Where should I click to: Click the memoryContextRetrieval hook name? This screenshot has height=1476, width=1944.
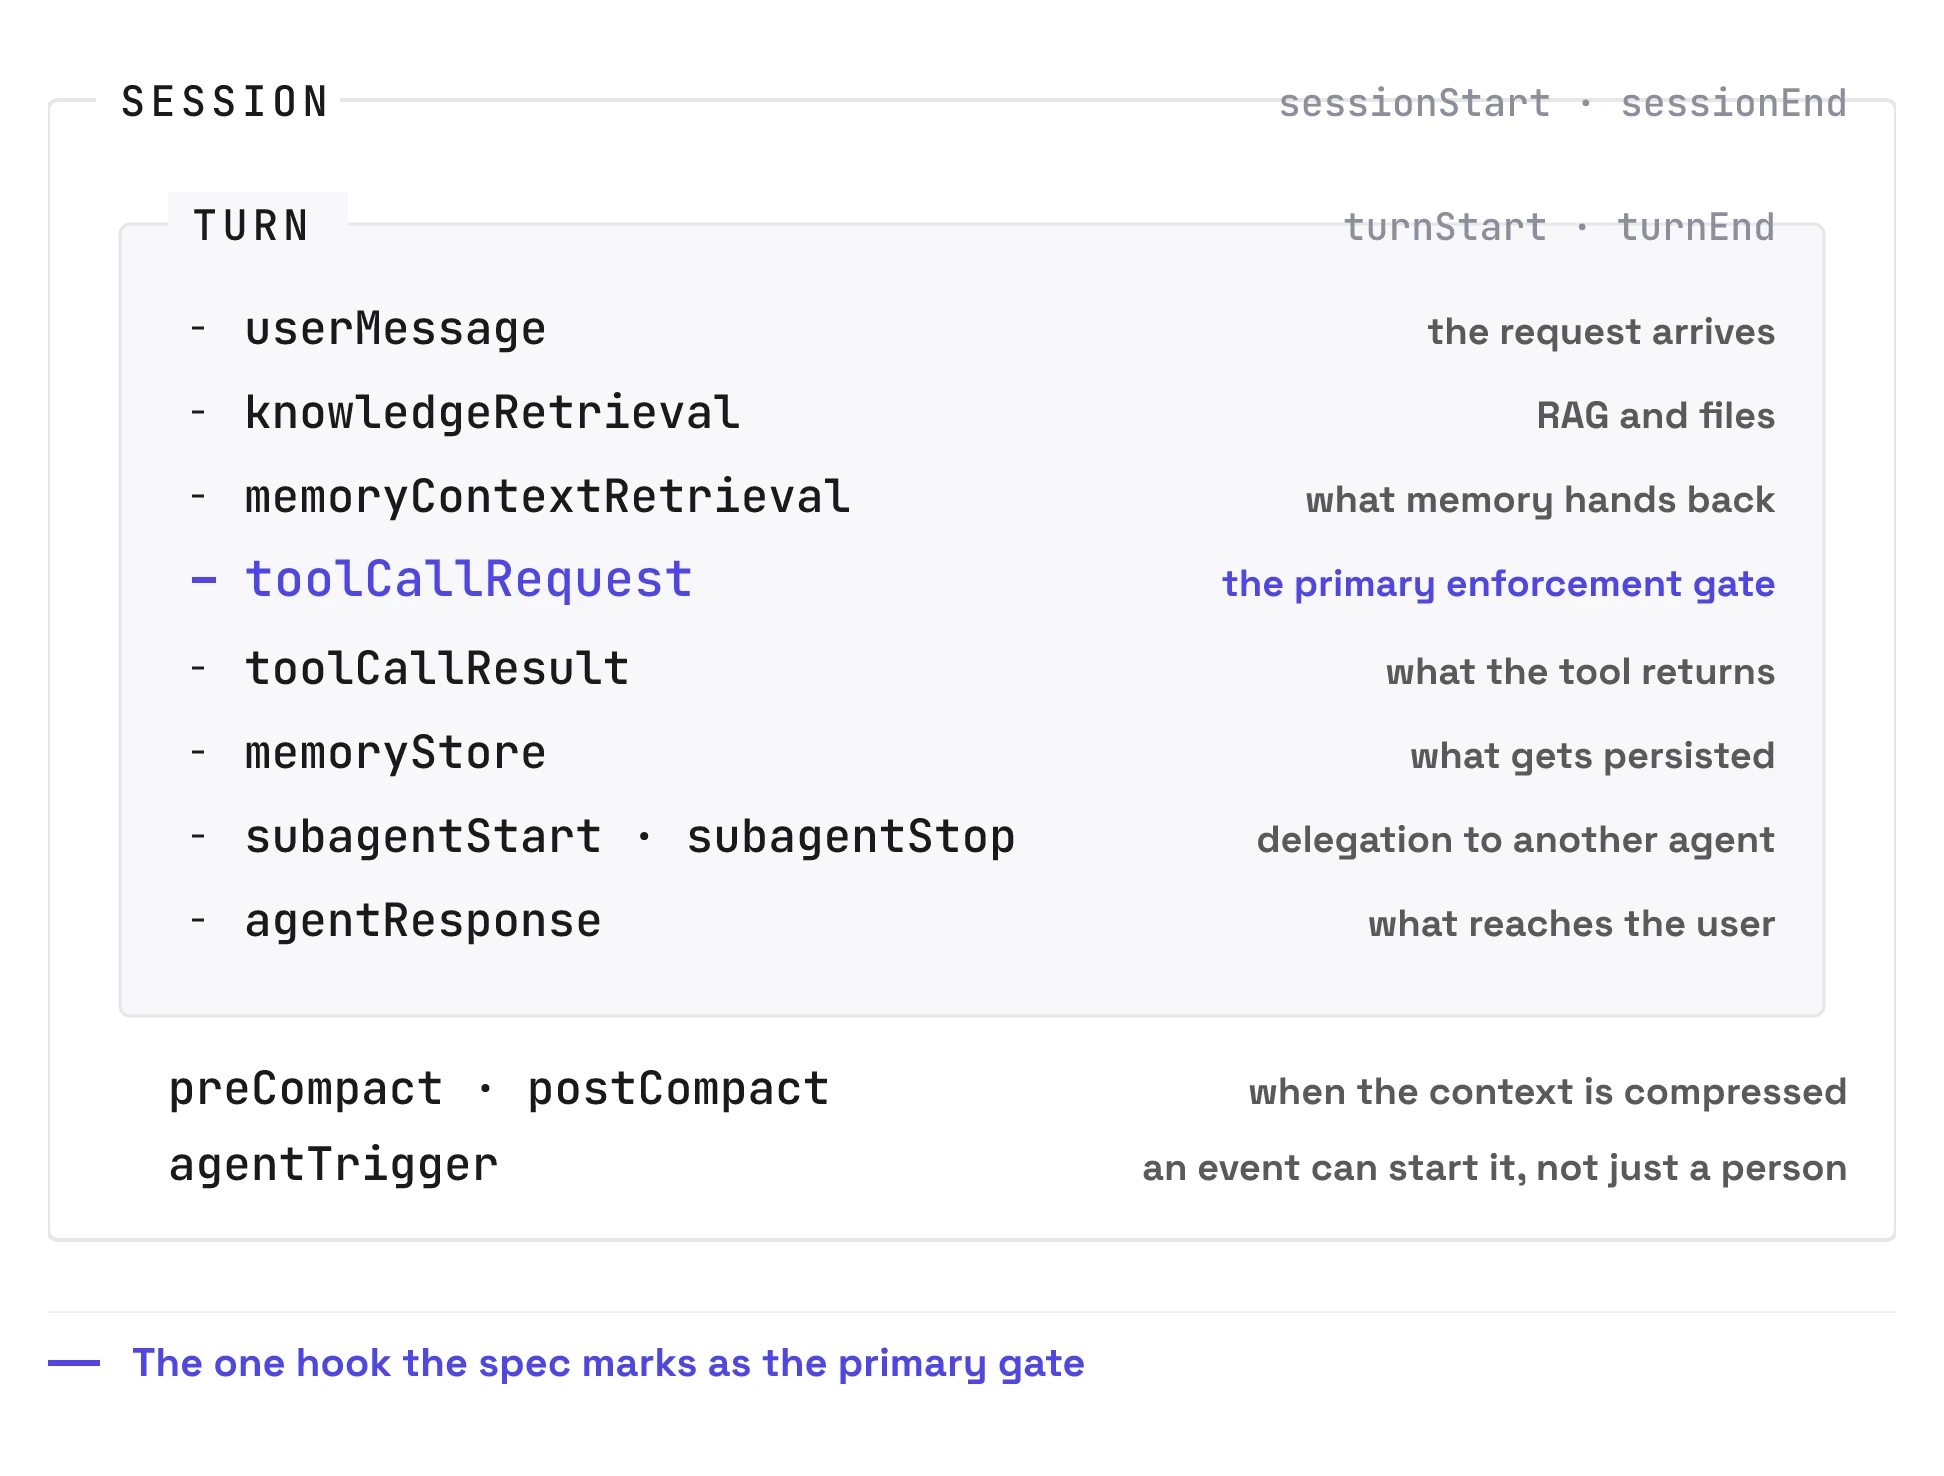click(x=547, y=497)
